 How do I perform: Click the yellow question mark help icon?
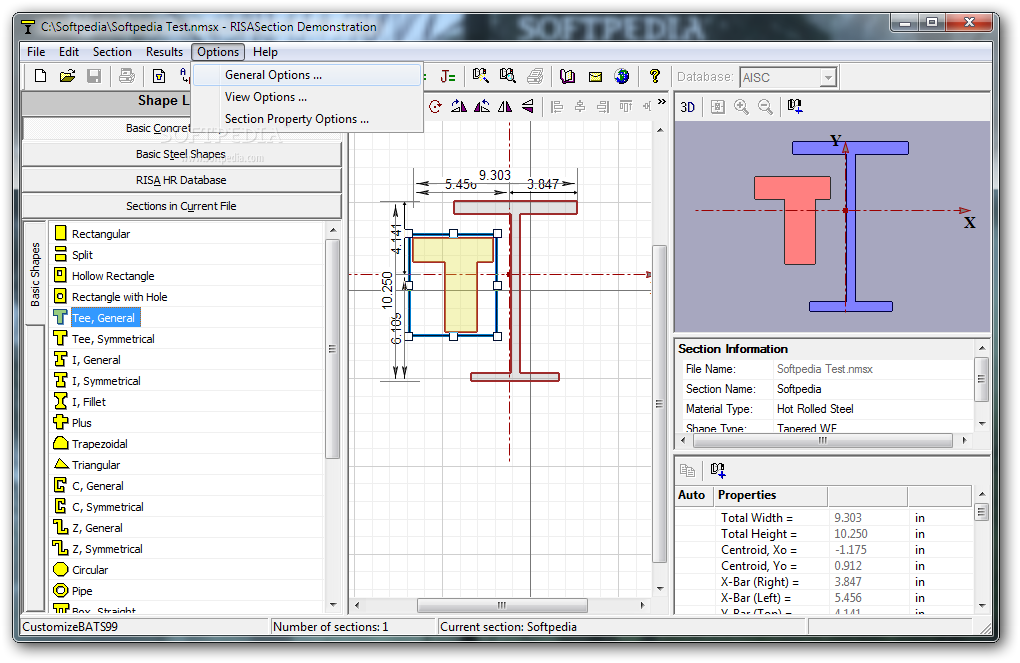[x=654, y=77]
